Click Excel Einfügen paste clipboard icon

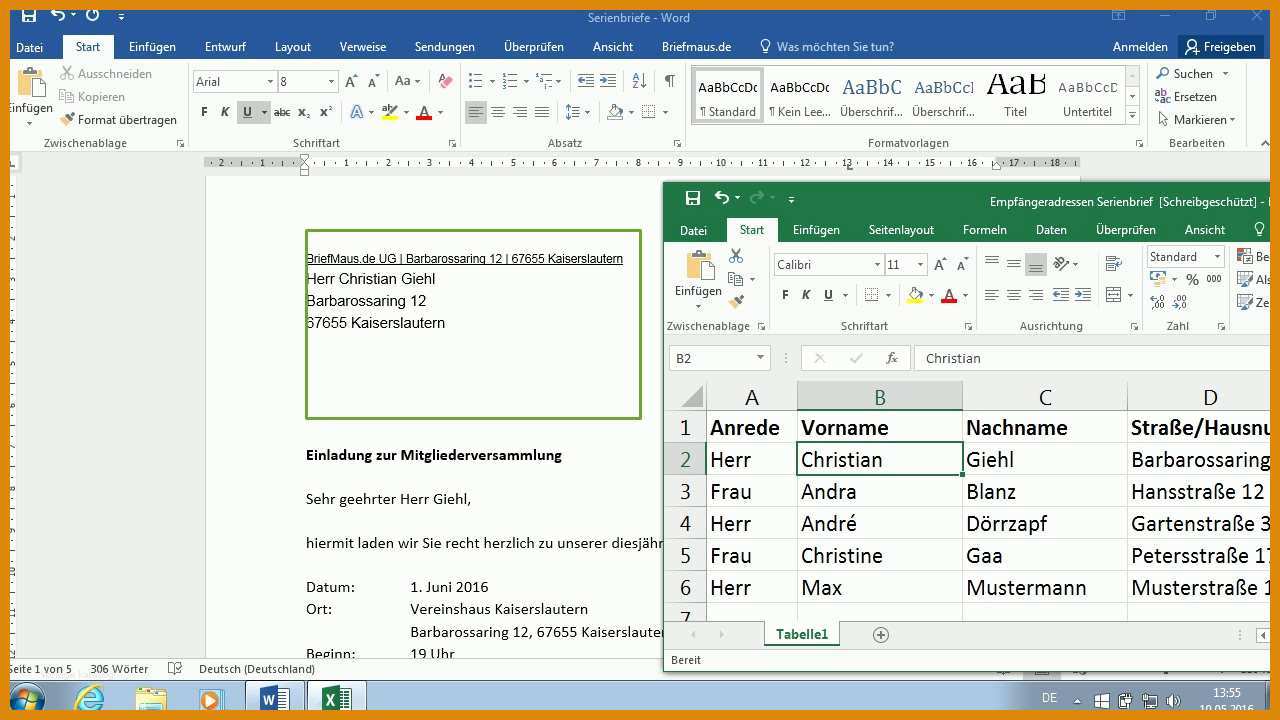tap(699, 266)
